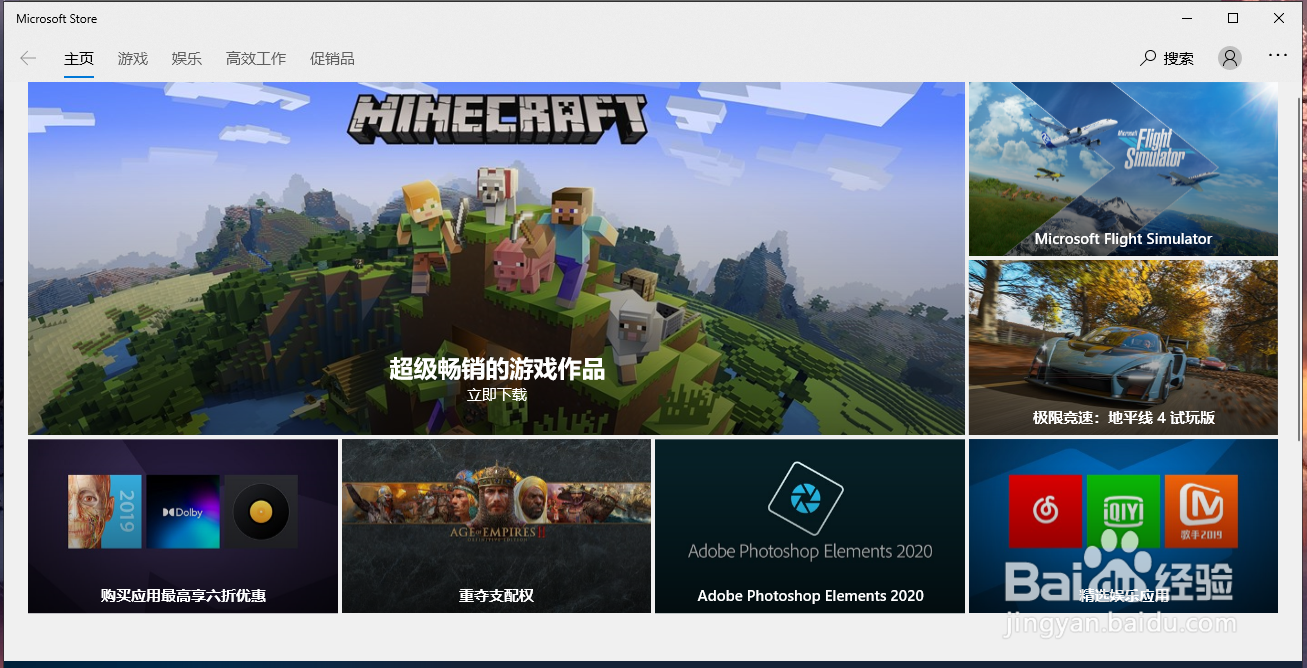Click the Dolby app icon
Viewport: 1307px width, 668px height.
pyautogui.click(x=183, y=511)
